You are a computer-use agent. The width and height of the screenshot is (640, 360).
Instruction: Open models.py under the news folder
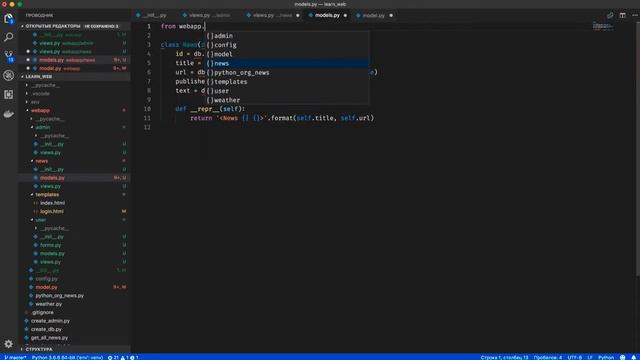pyautogui.click(x=75, y=178)
